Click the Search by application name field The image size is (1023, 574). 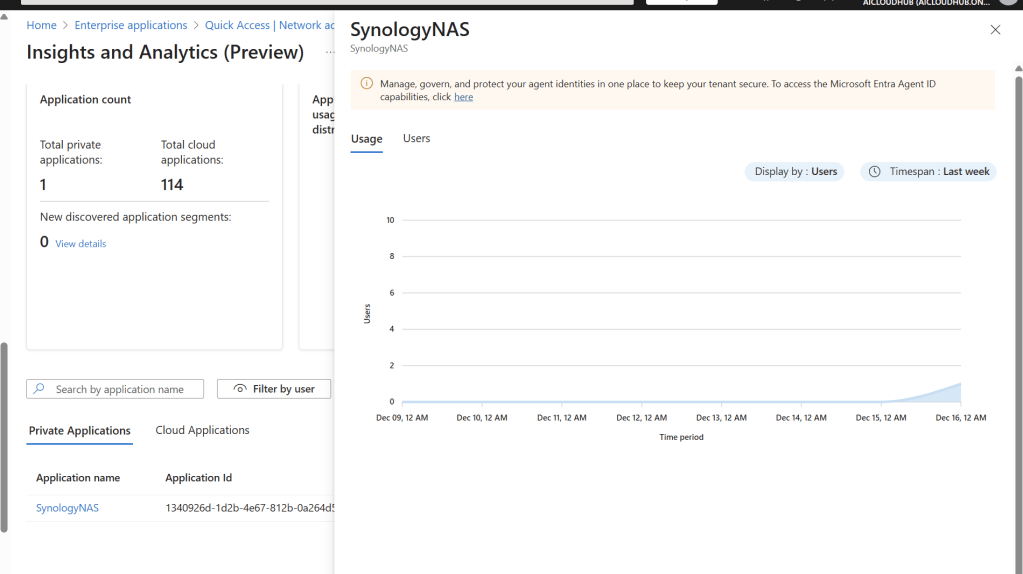pyautogui.click(x=120, y=389)
